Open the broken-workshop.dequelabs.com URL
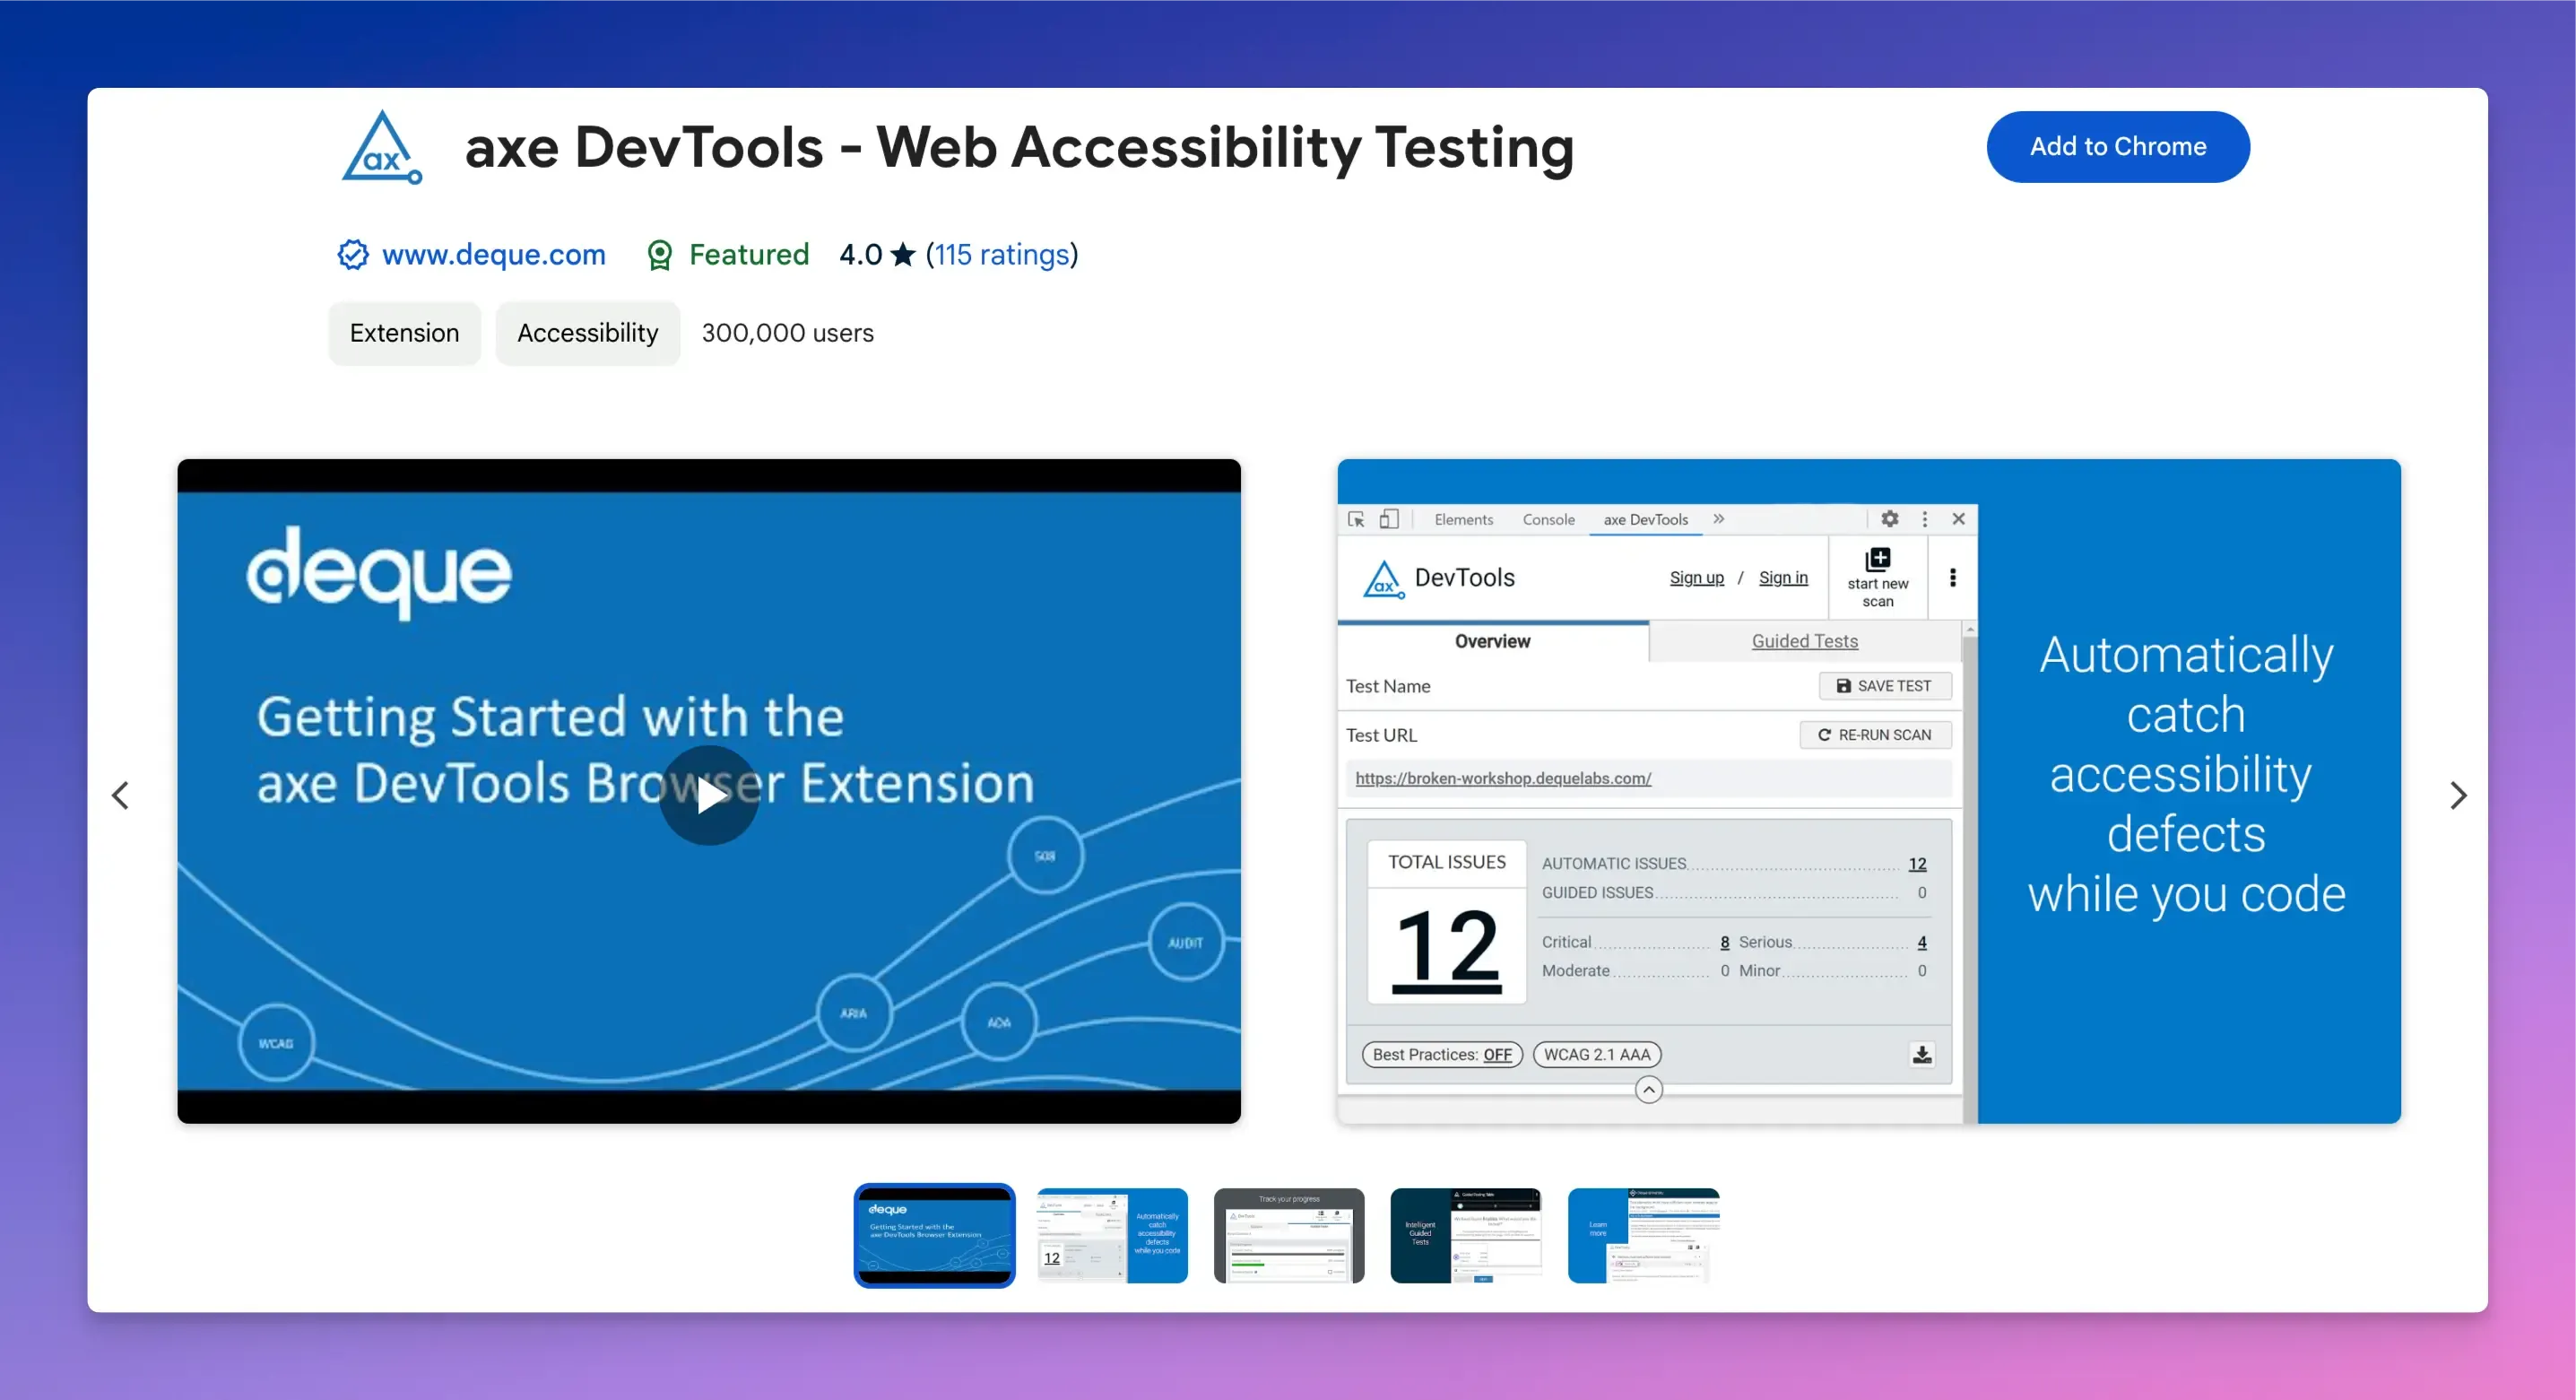 click(1502, 778)
